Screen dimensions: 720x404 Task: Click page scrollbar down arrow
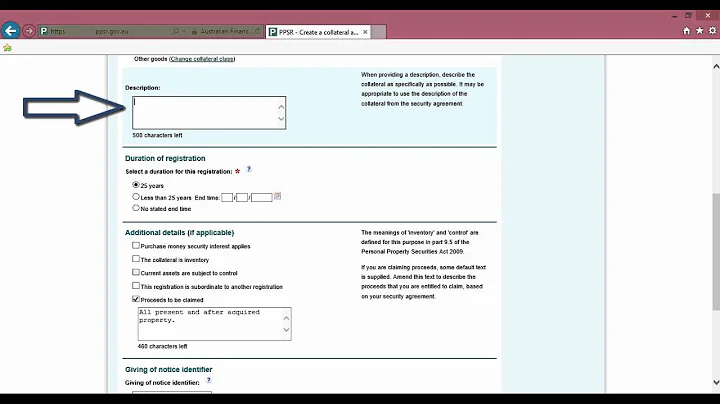[716, 382]
